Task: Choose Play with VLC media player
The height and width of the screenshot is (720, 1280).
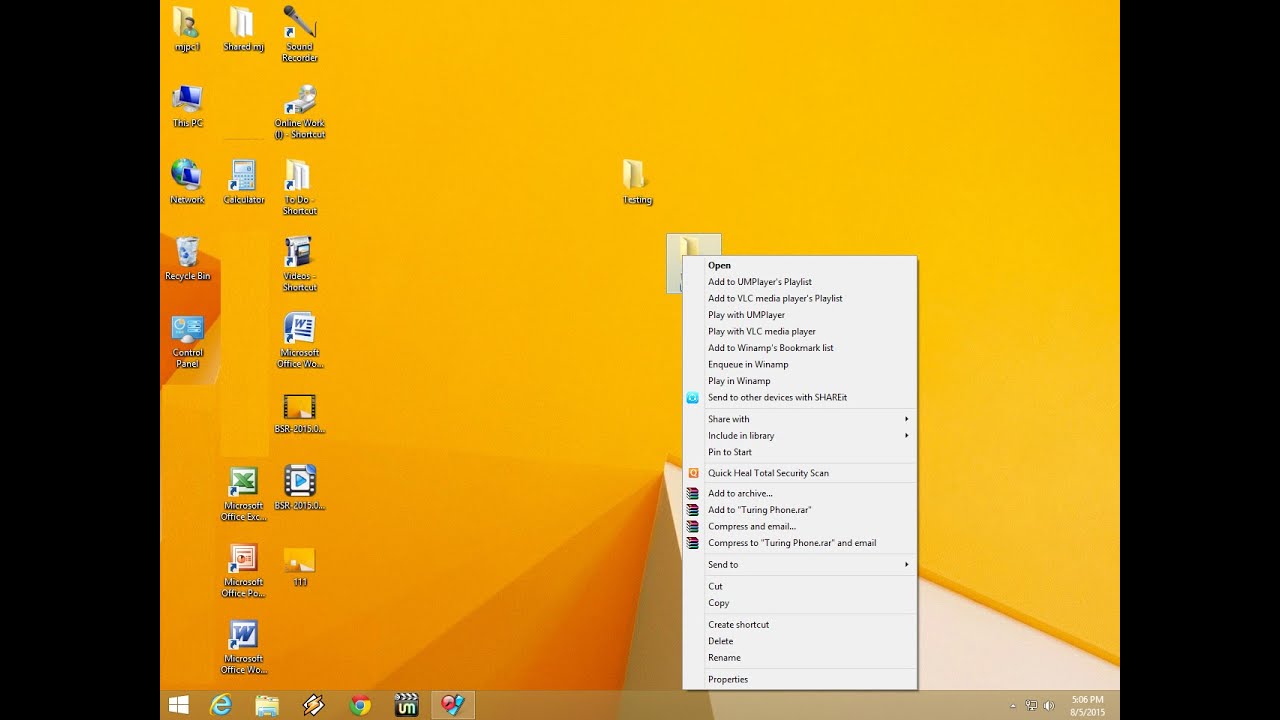Action: click(x=799, y=331)
